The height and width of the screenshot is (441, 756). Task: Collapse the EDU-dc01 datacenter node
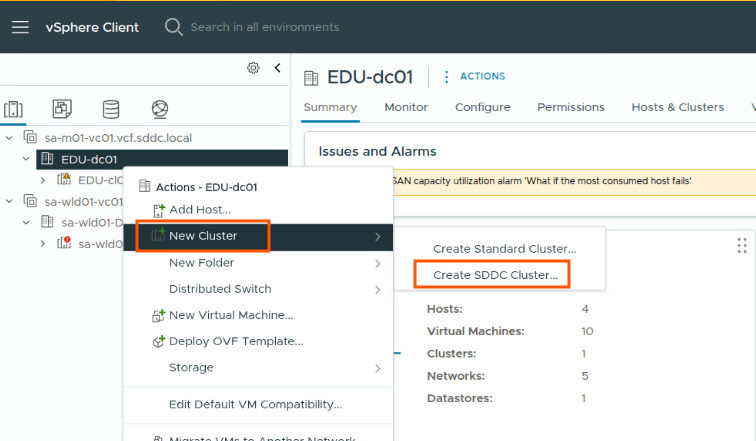click(x=27, y=159)
